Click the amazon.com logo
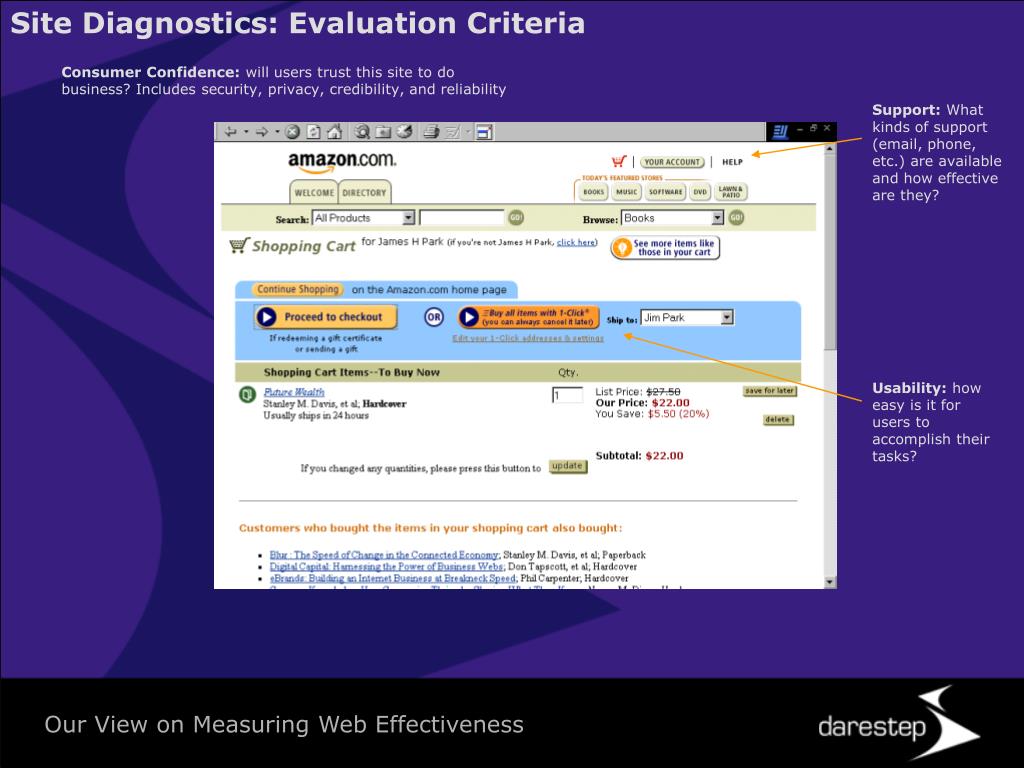The image size is (1024, 768). coord(342,161)
